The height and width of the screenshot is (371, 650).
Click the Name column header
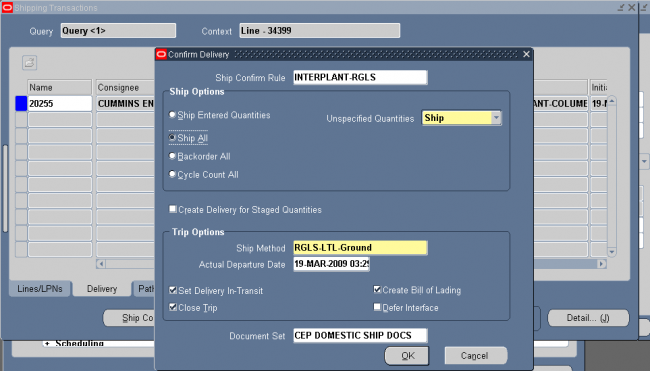[x=60, y=87]
